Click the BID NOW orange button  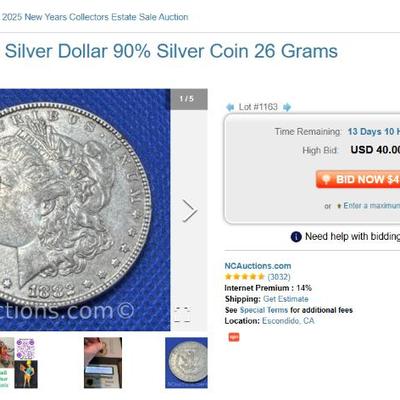(x=358, y=179)
